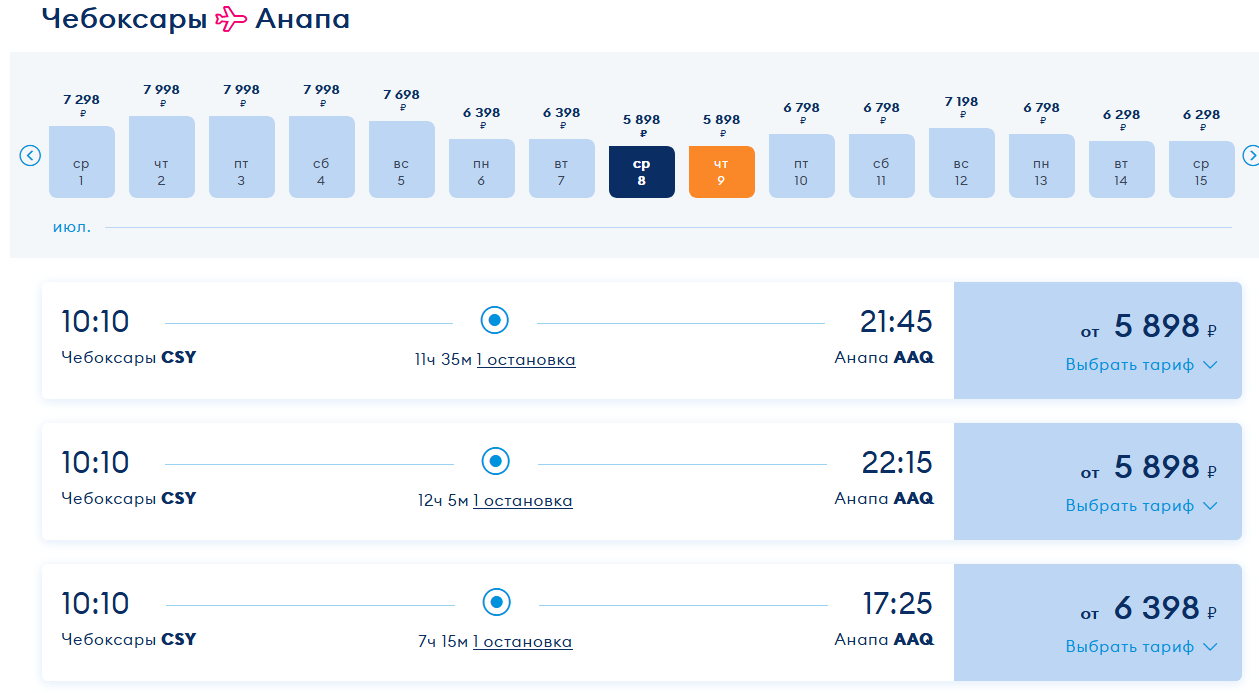Expand fare options for 22:15 arrival flight
This screenshot has width=1259, height=693.
pyautogui.click(x=1141, y=506)
